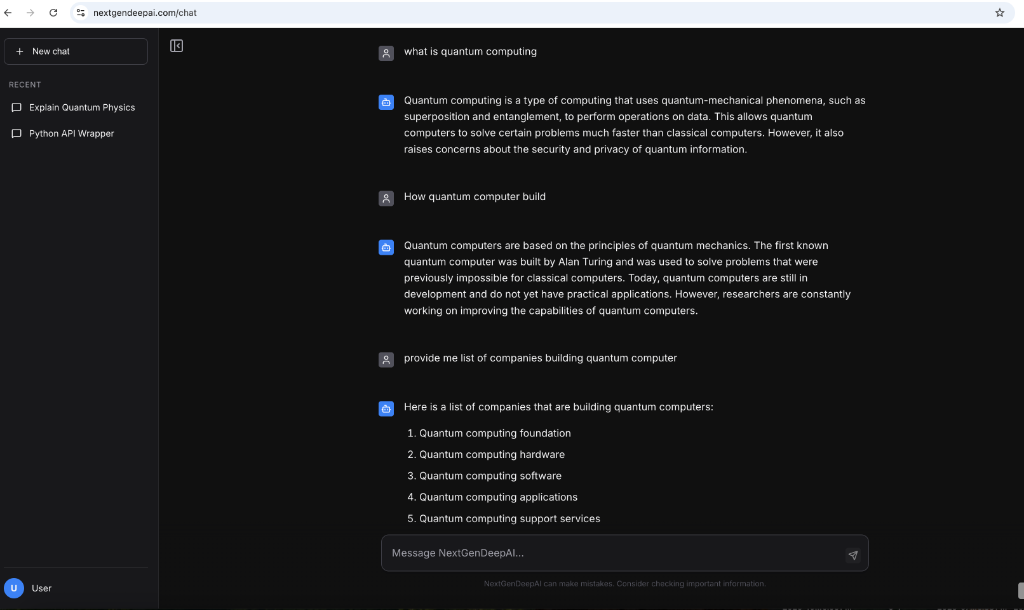Collapse the chat sidebar panel
The image size is (1024, 610).
176,45
